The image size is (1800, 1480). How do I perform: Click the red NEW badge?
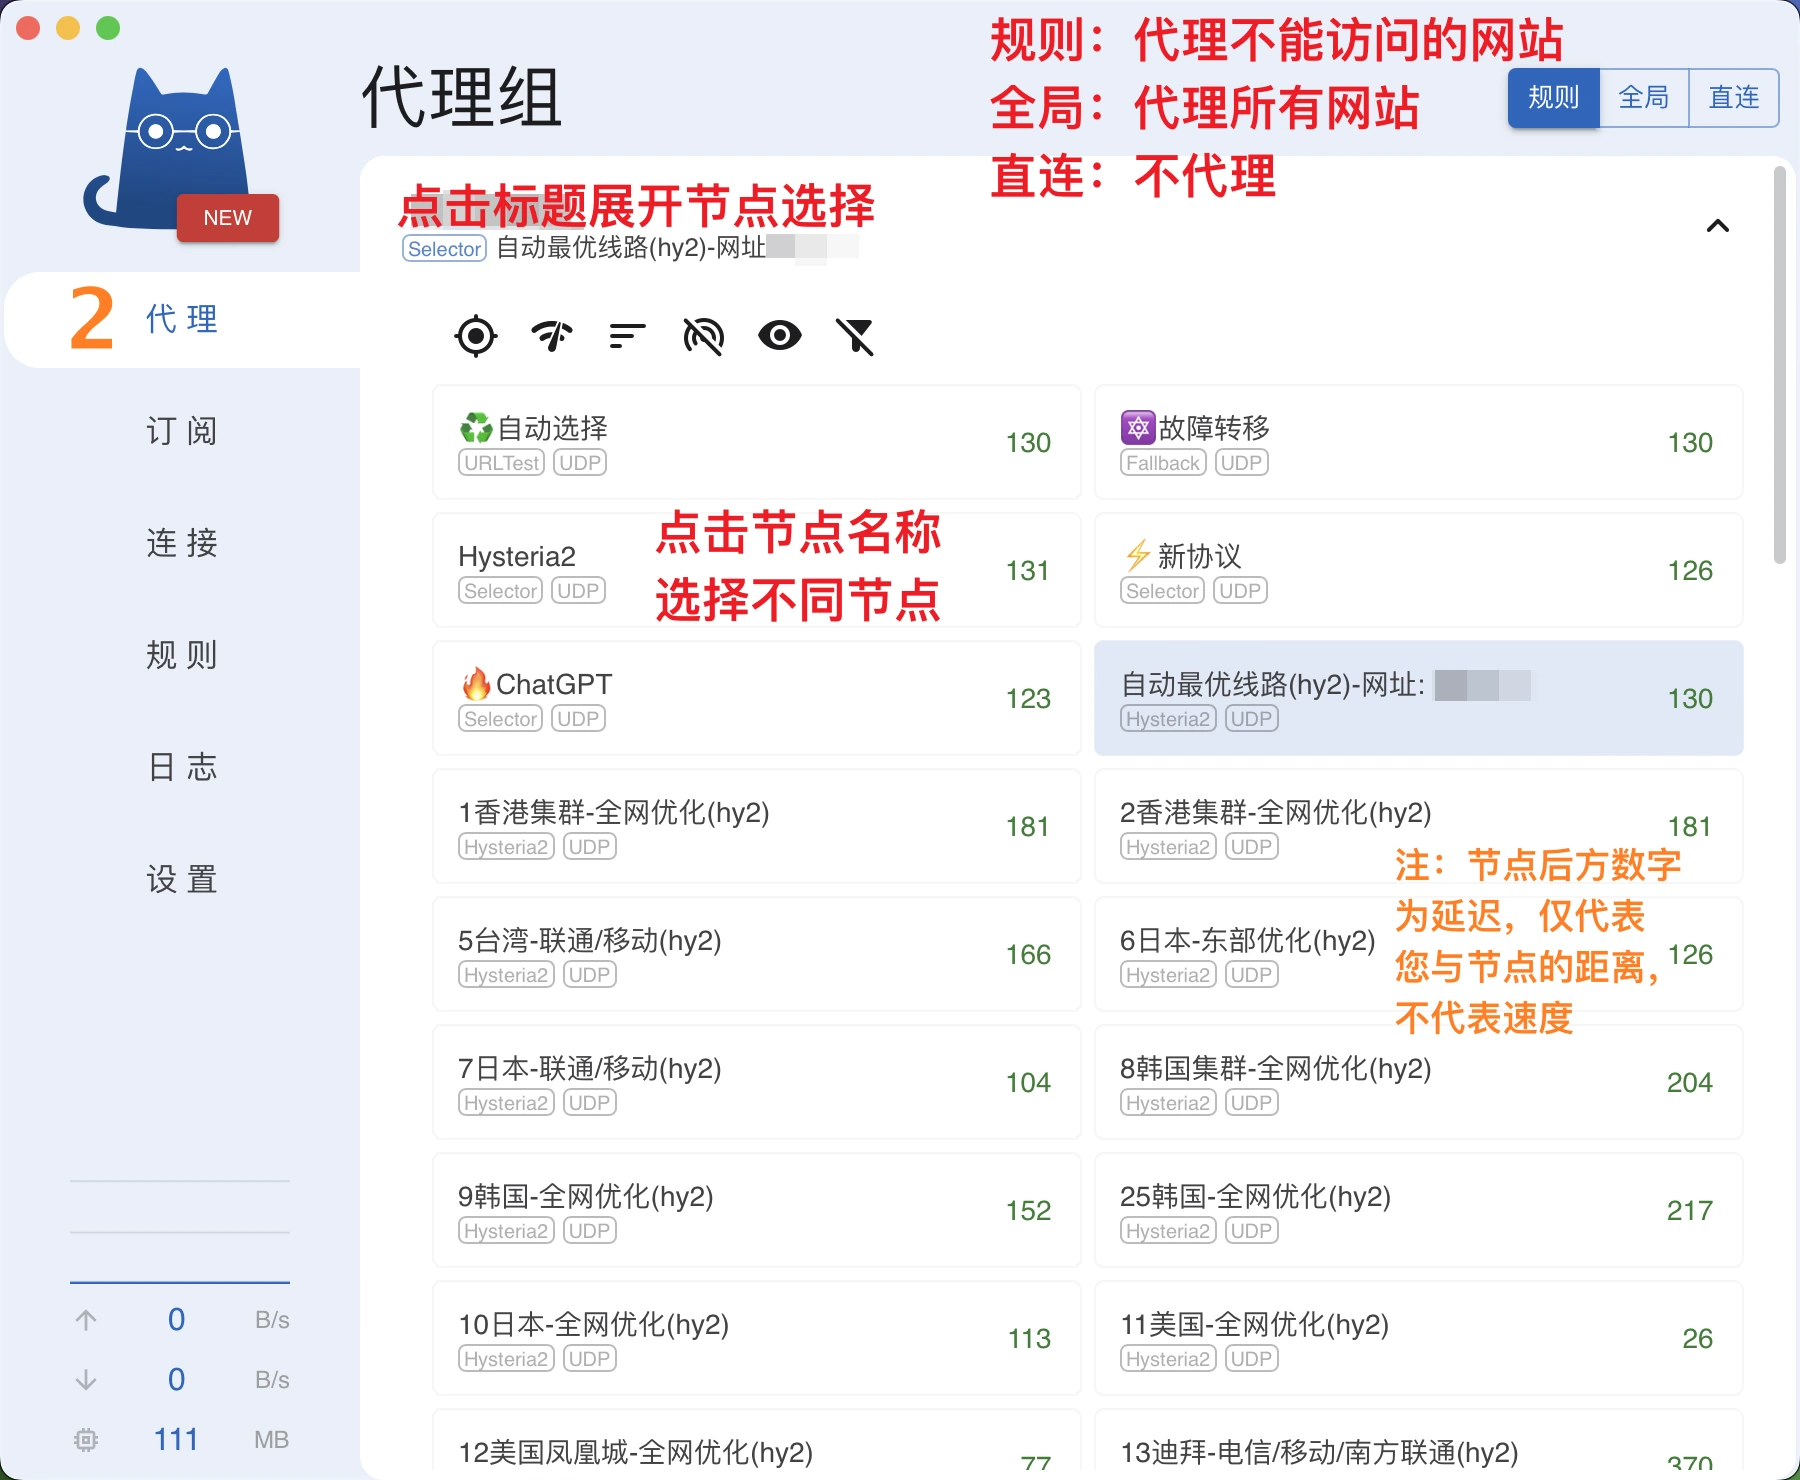tap(228, 218)
